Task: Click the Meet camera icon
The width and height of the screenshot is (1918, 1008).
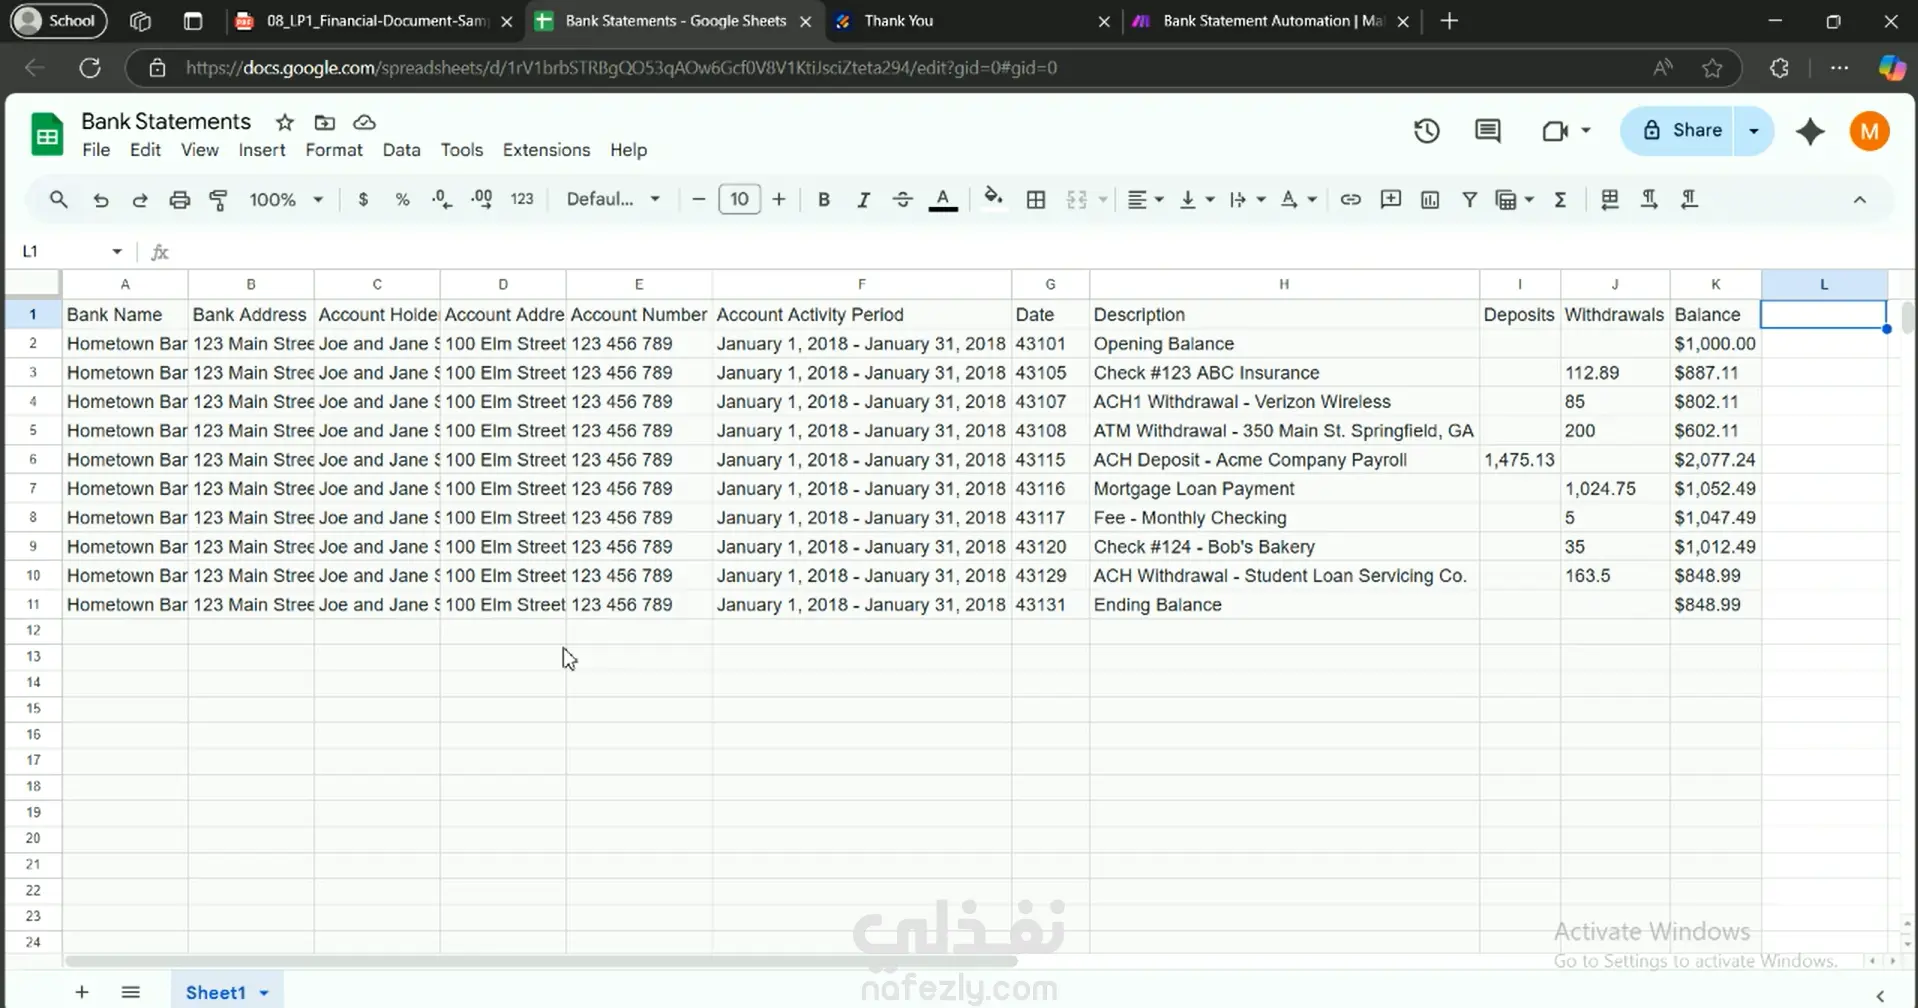Action: [1555, 131]
